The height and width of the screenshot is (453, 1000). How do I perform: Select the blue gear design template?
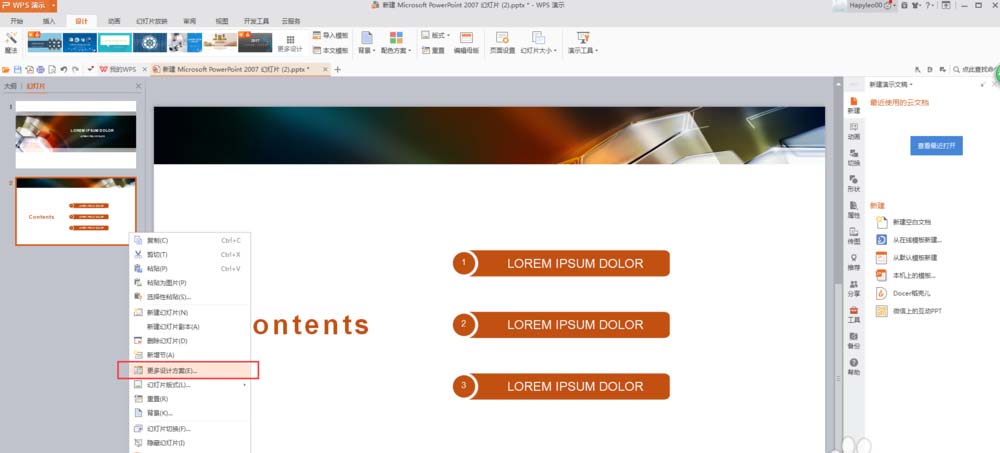point(150,42)
